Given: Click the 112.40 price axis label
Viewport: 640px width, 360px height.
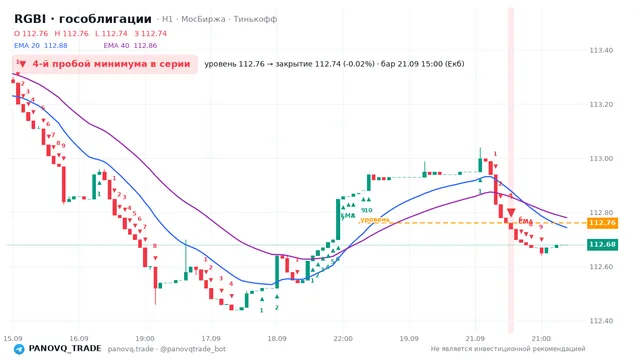Looking at the screenshot, I should 601,321.
